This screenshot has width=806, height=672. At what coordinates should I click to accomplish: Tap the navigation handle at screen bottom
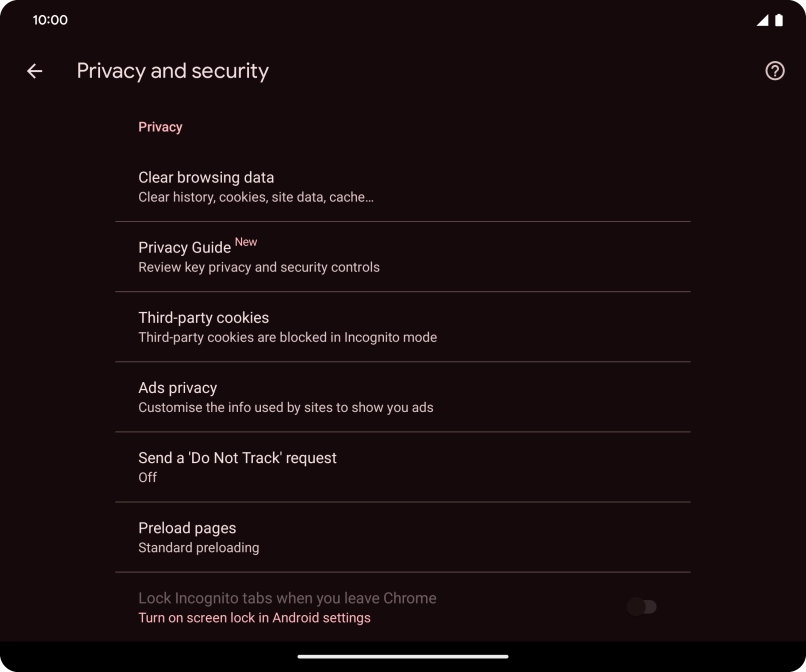tap(403, 658)
